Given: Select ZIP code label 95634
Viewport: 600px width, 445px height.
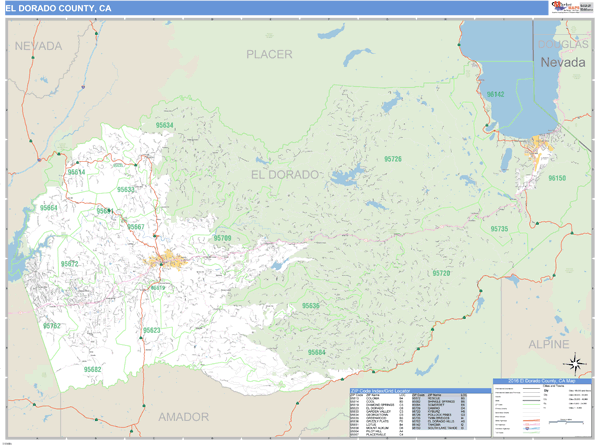Looking at the screenshot, I should [x=165, y=125].
